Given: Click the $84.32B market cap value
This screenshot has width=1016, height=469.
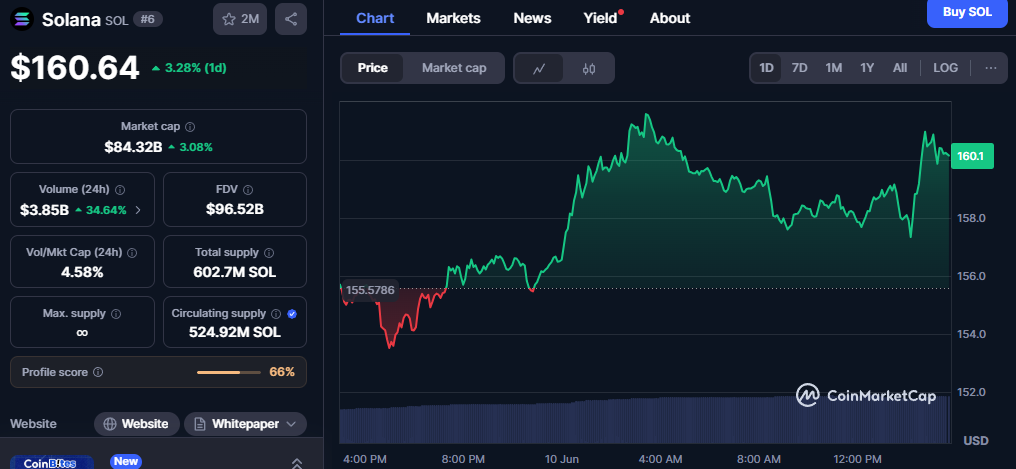Looking at the screenshot, I should point(133,147).
